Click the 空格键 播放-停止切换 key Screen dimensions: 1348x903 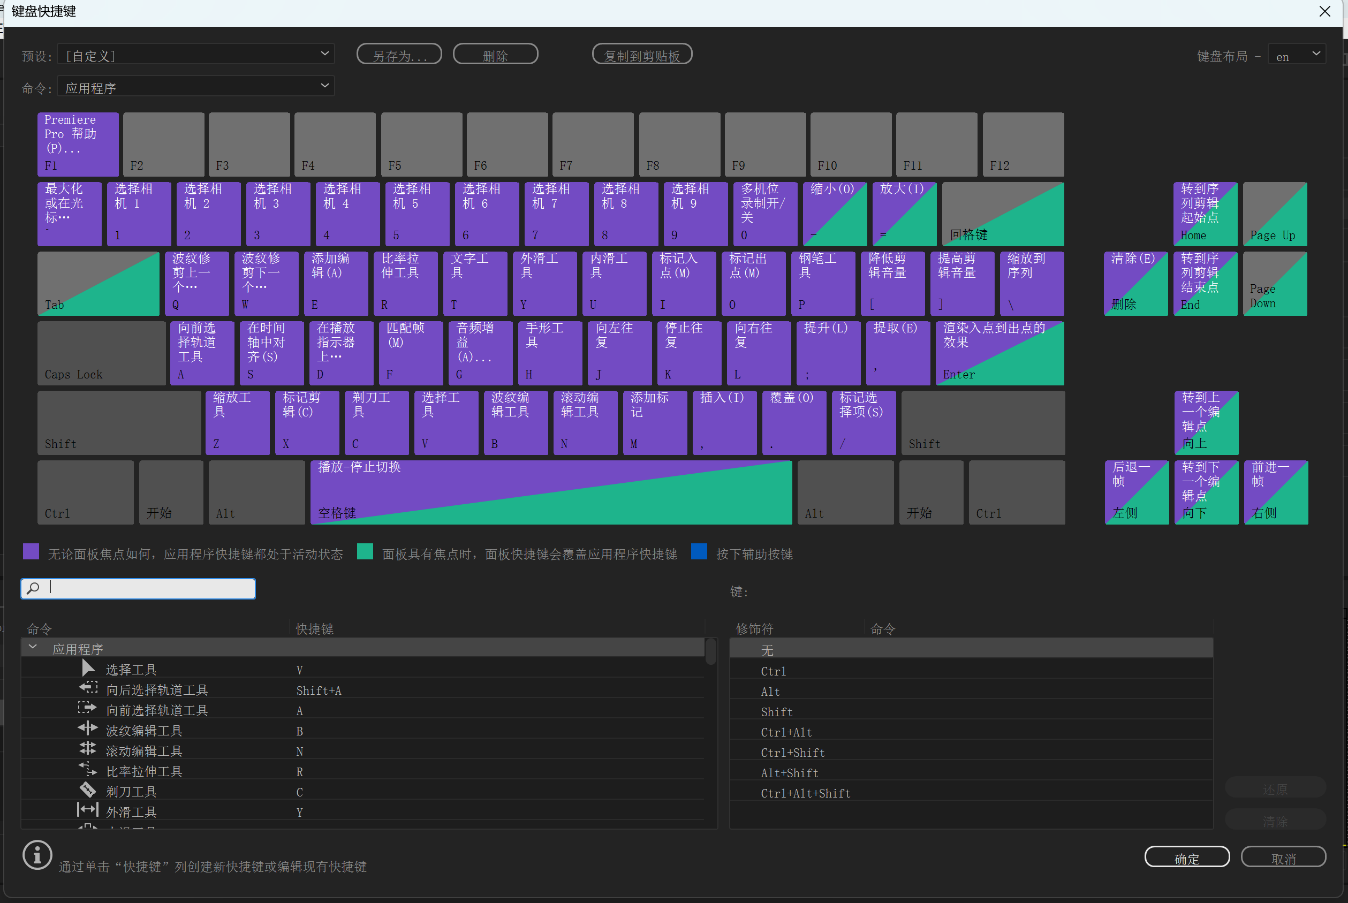[551, 492]
